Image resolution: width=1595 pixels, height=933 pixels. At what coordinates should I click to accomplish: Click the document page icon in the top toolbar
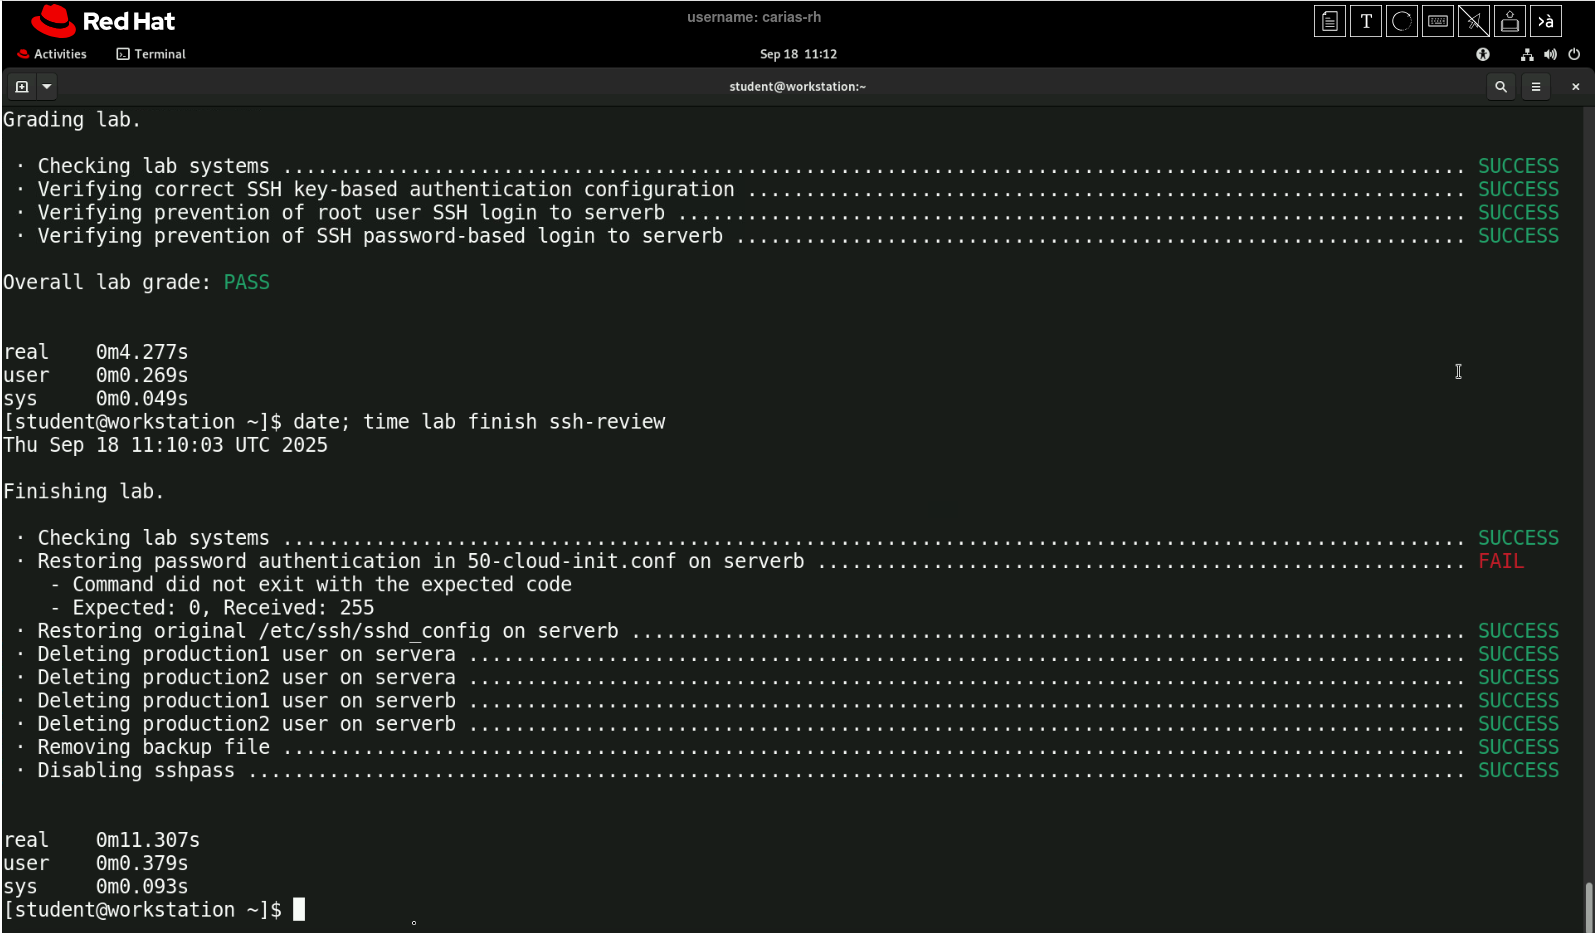1329,21
